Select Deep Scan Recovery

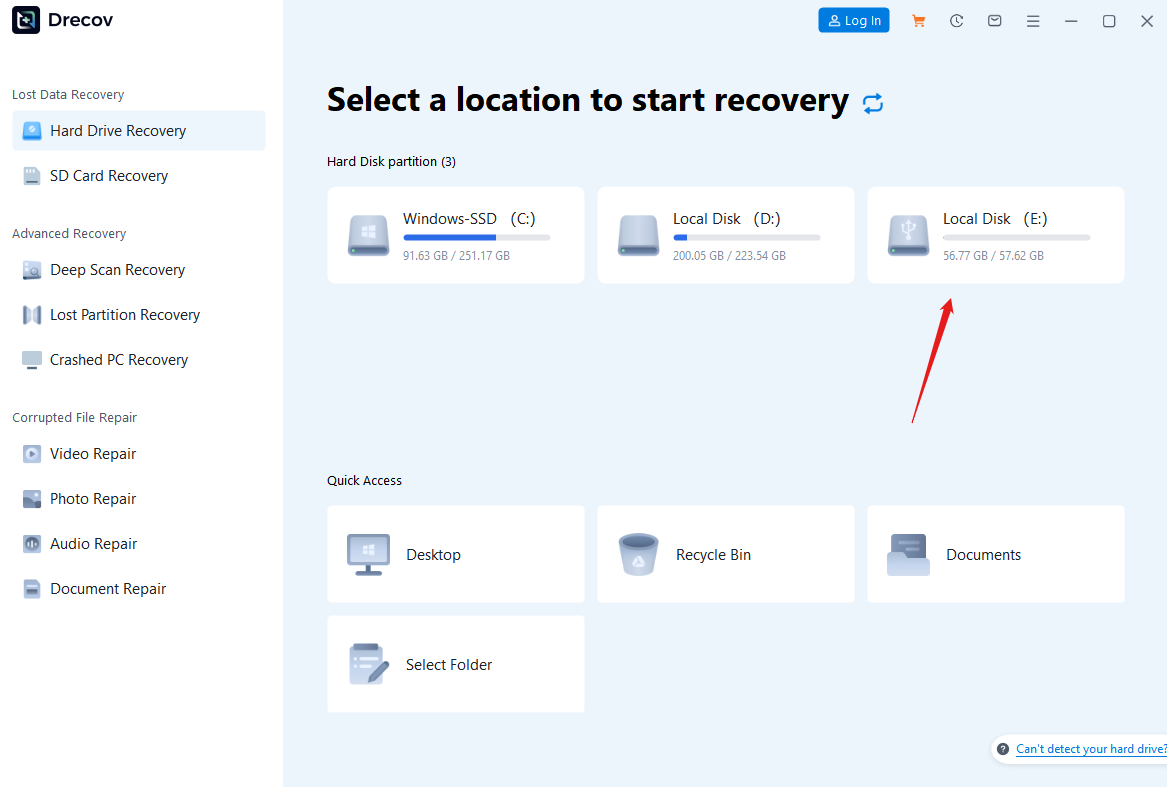coord(116,270)
